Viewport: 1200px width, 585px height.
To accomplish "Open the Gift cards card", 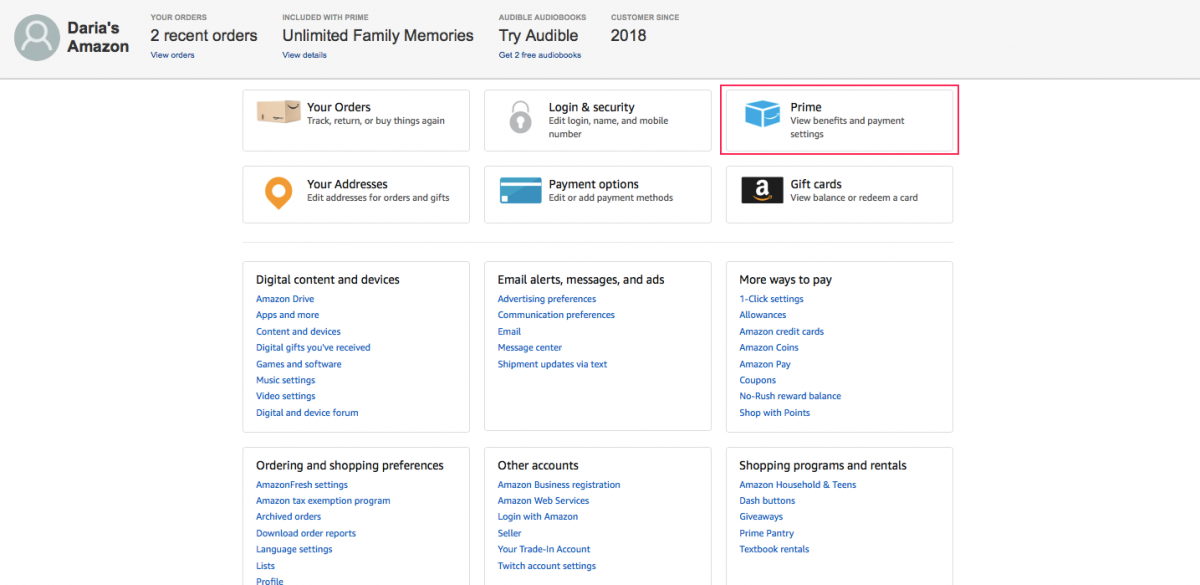I will tap(839, 194).
